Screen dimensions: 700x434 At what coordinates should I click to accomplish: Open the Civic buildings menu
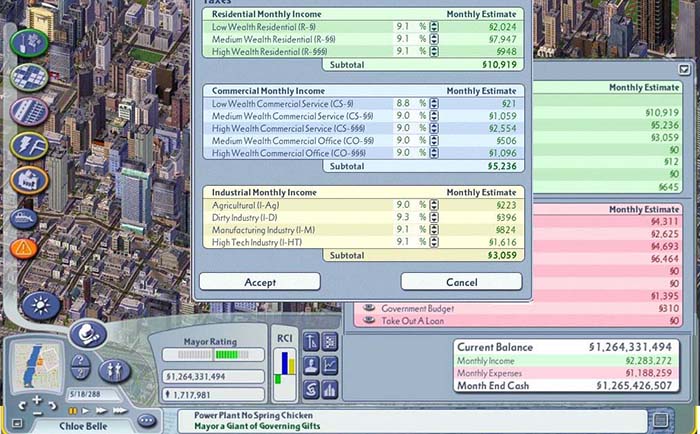click(27, 181)
